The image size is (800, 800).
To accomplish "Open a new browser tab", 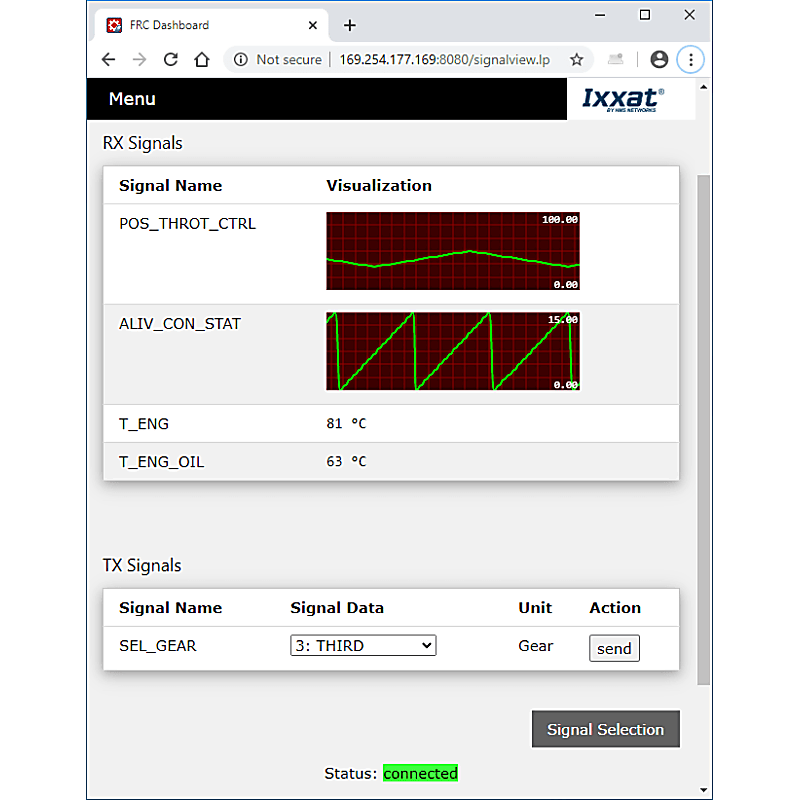I will click(349, 25).
